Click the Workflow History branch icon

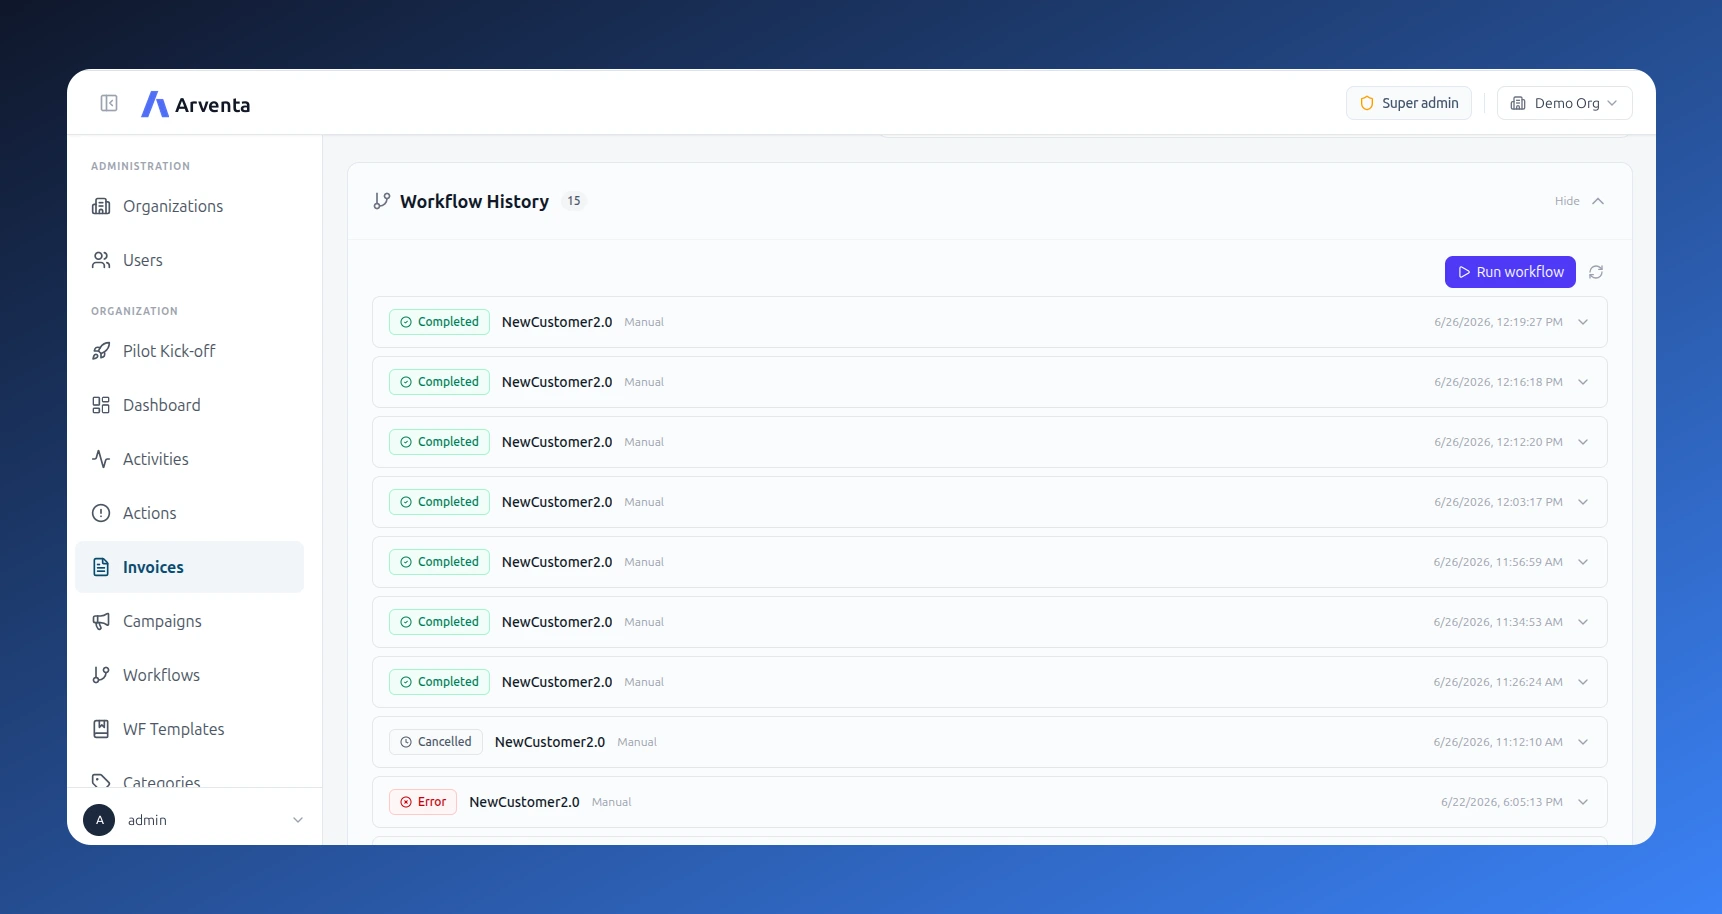click(381, 201)
